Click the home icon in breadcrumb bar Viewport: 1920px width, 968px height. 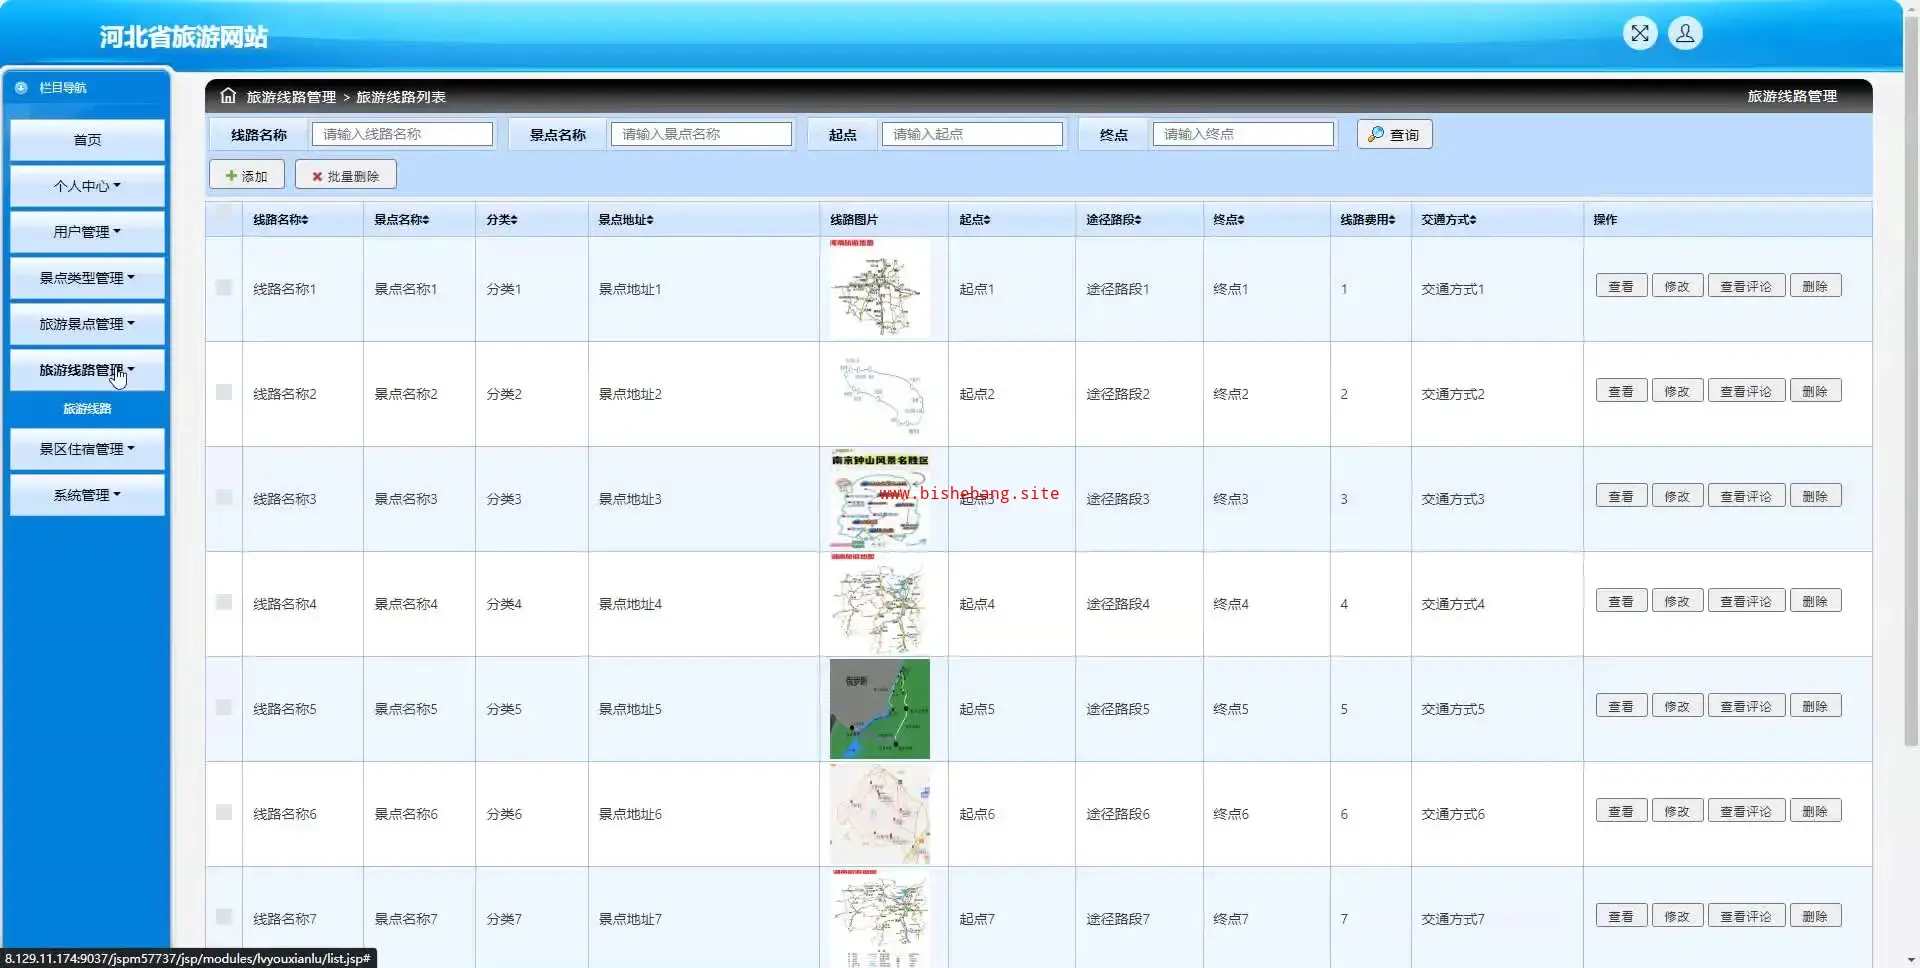(x=228, y=96)
